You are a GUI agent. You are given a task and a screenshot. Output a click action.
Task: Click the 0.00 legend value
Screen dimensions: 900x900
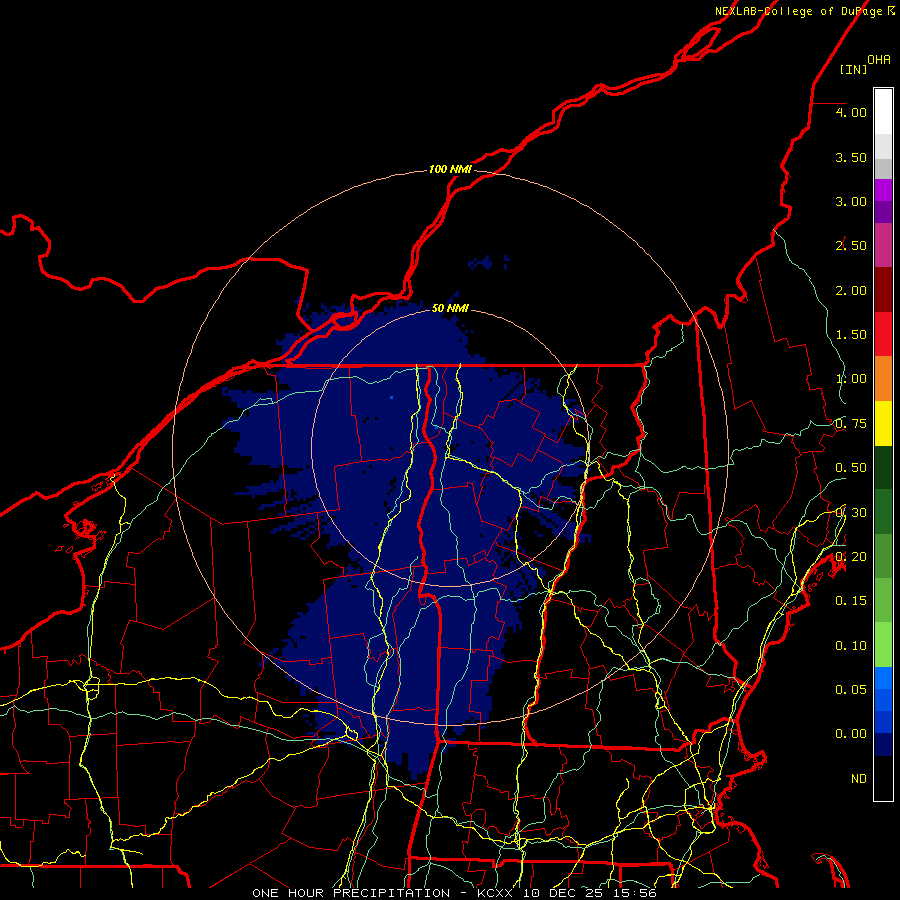tap(851, 734)
